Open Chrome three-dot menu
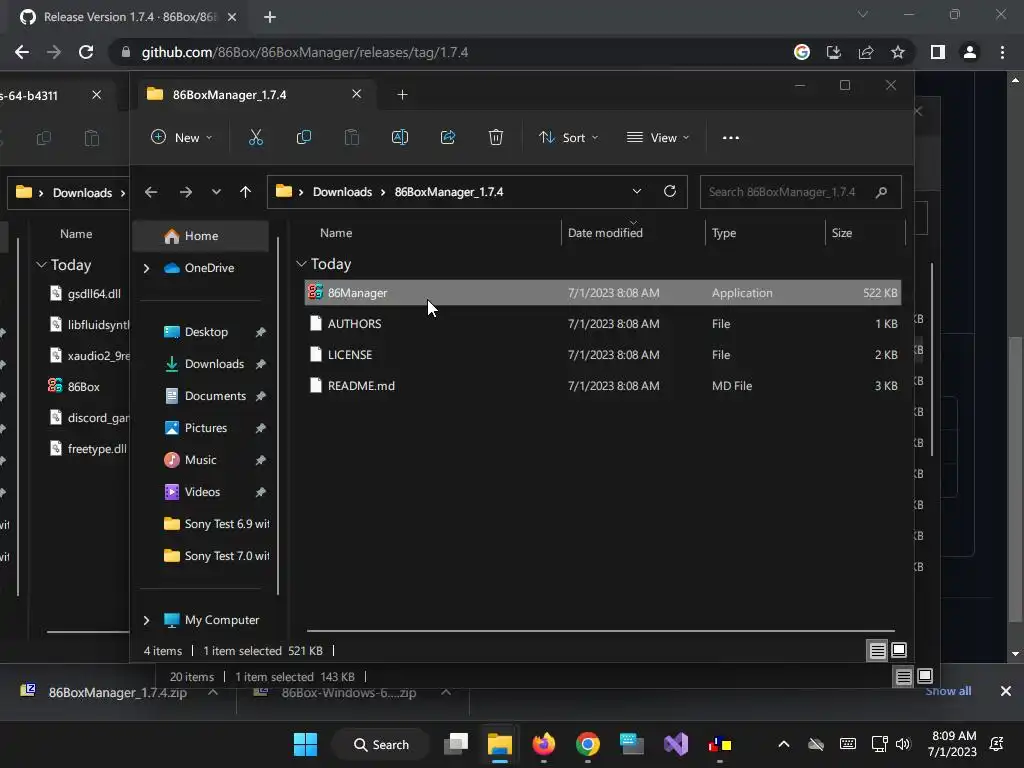 tap(1002, 52)
